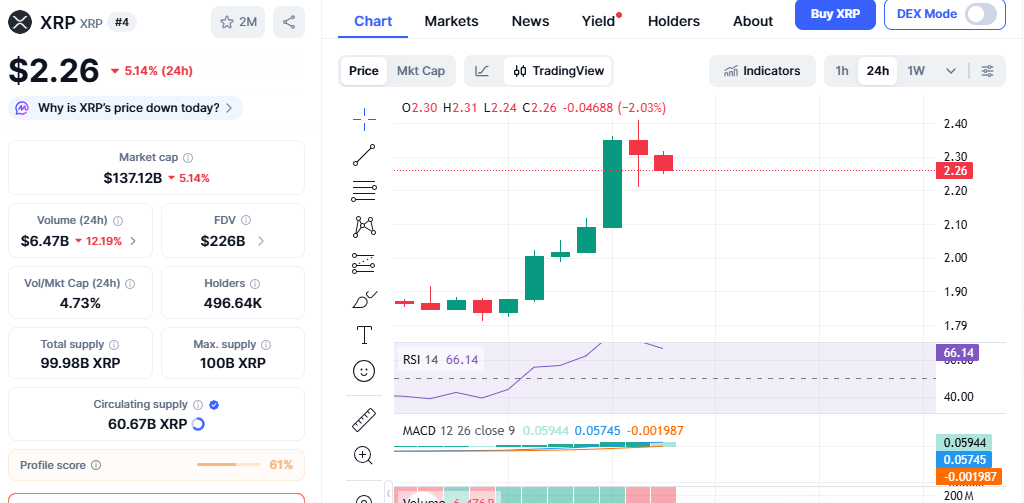1024x503 pixels.
Task: Switch chart to Mkt Cap view
Action: (x=420, y=71)
